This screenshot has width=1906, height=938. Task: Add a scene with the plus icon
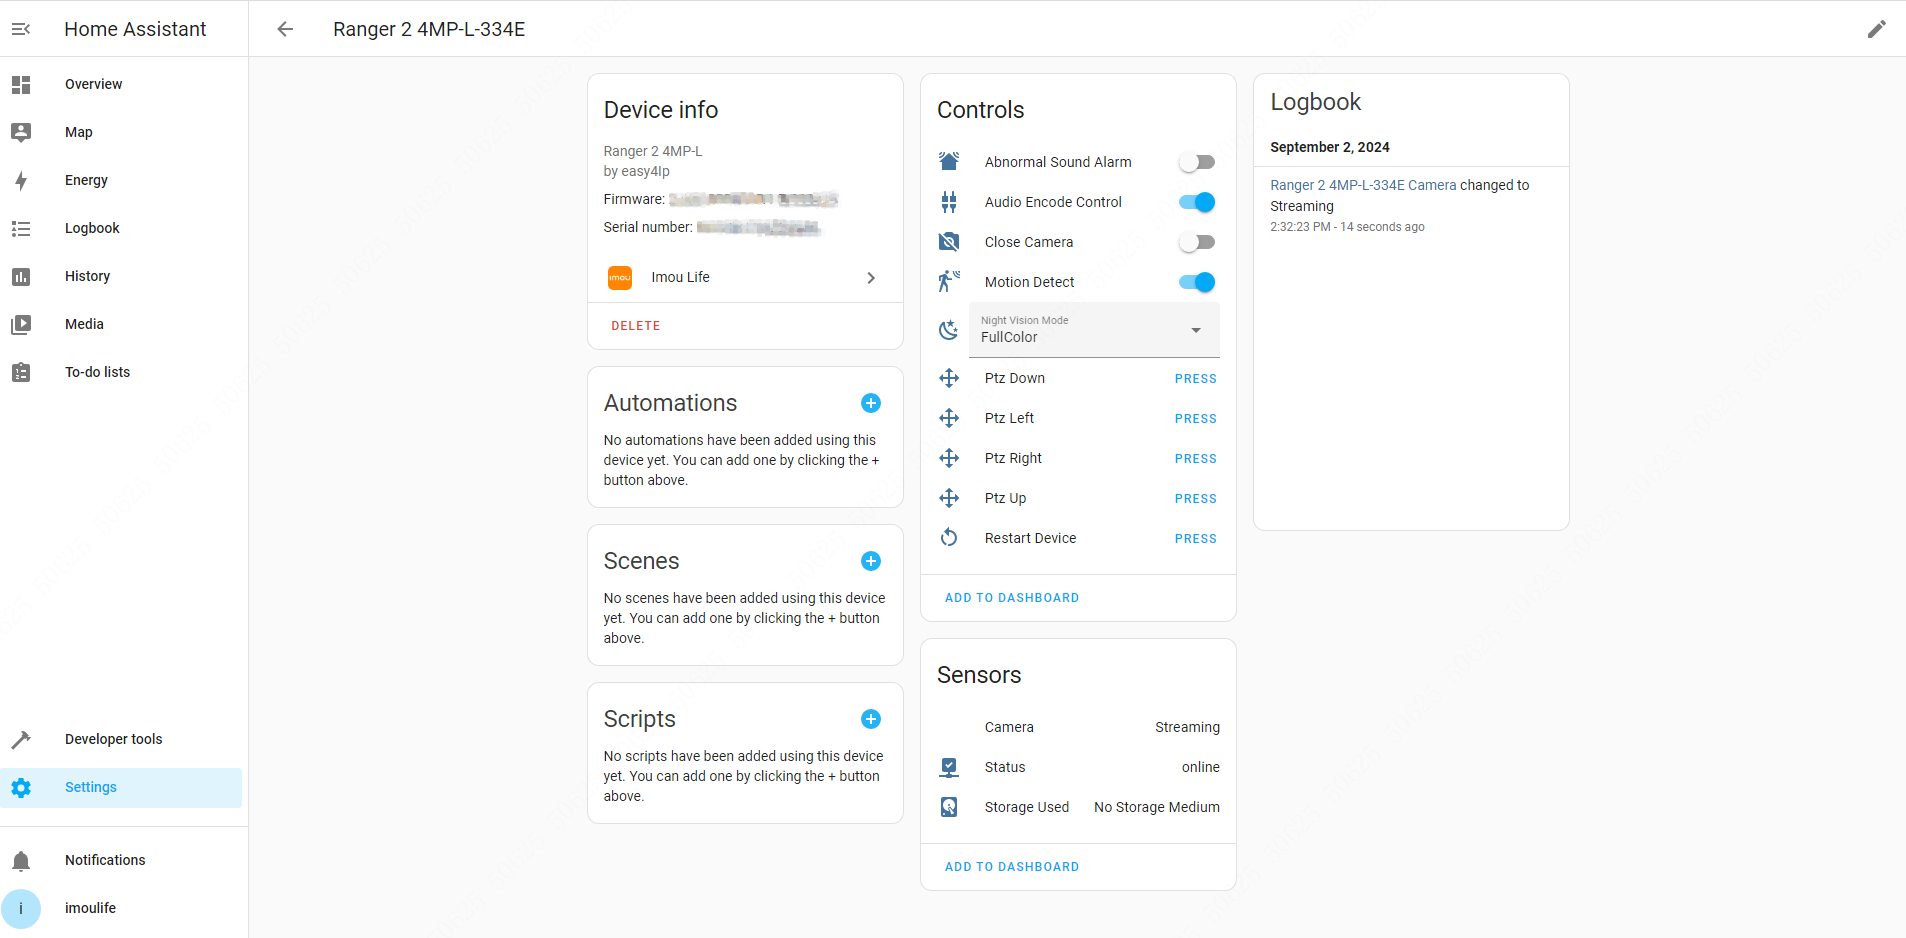click(x=871, y=561)
